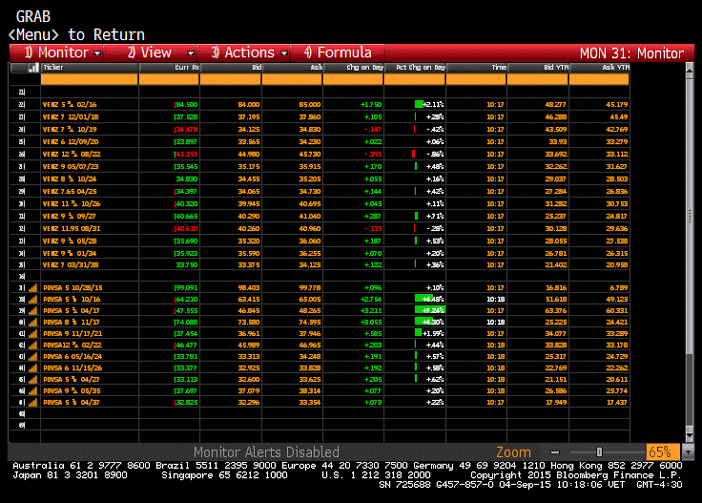The height and width of the screenshot is (503, 702).
Task: Click the Ask column header
Action: [292, 68]
